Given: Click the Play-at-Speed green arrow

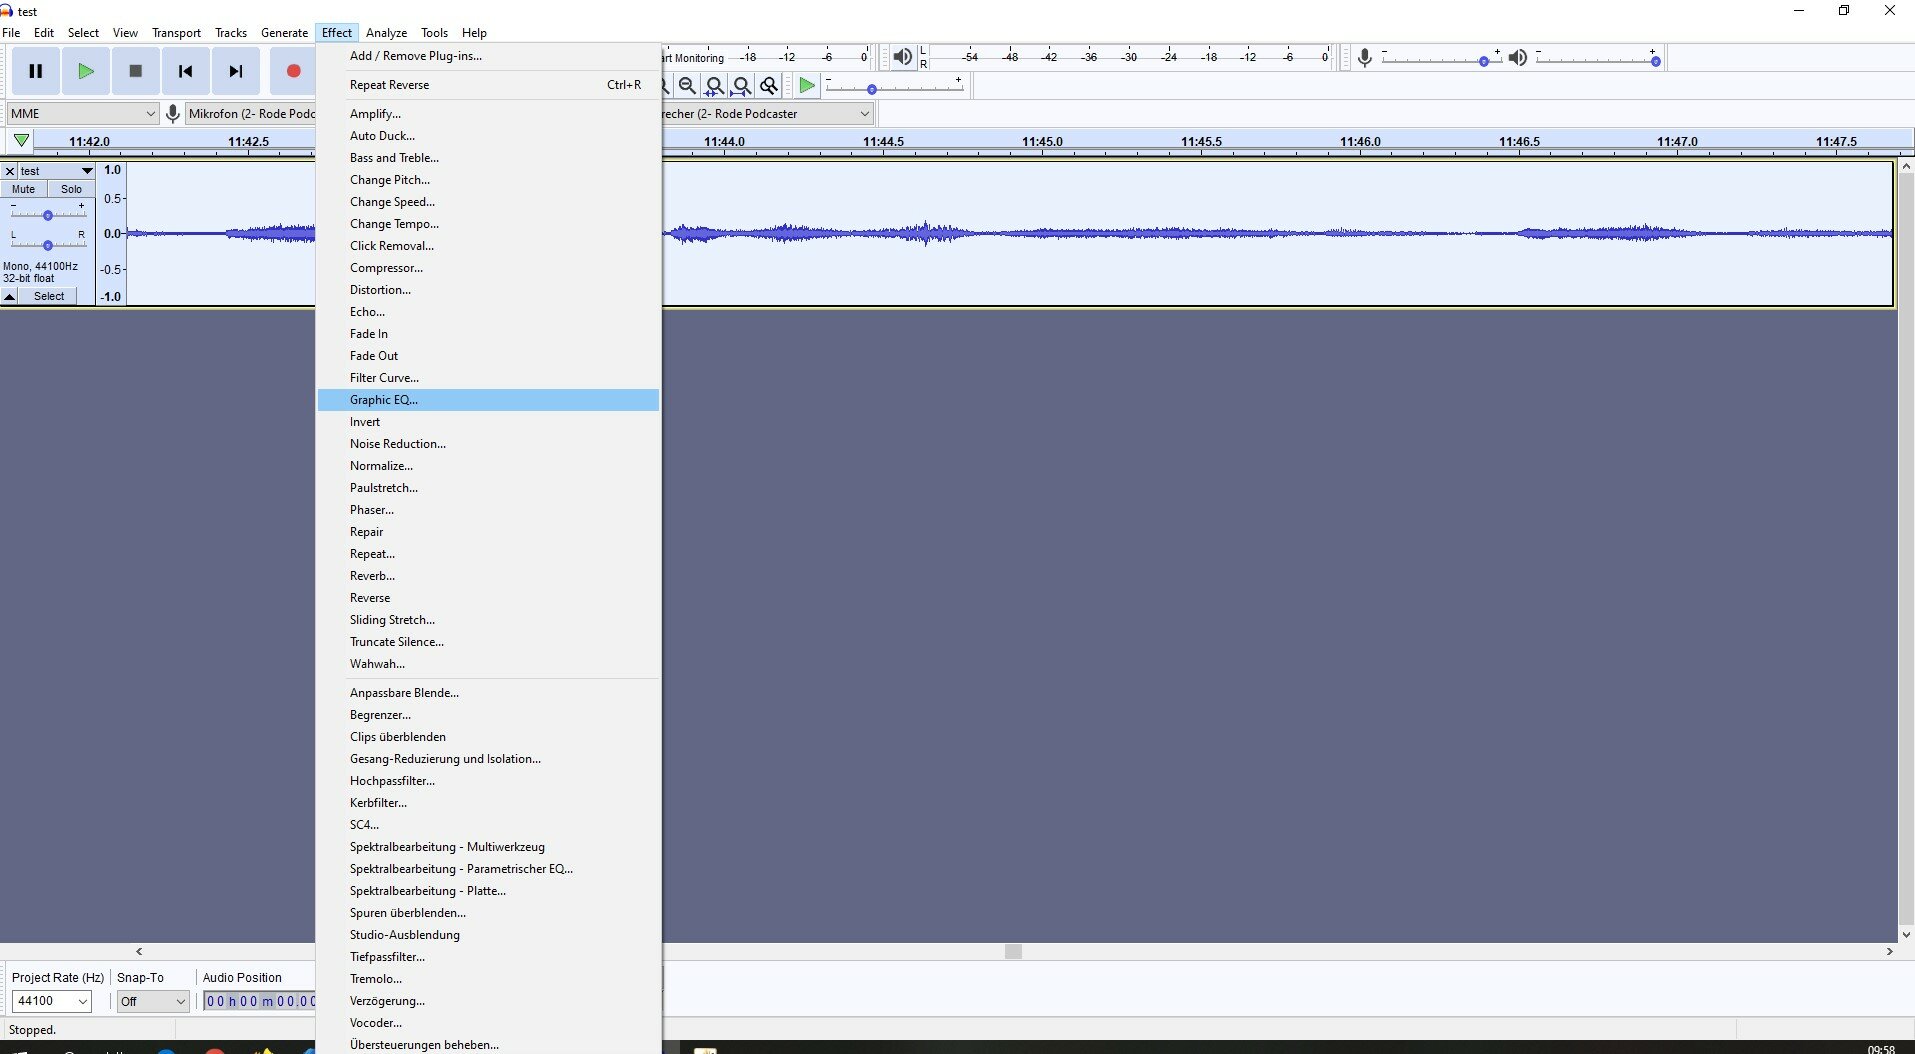Looking at the screenshot, I should pyautogui.click(x=806, y=86).
